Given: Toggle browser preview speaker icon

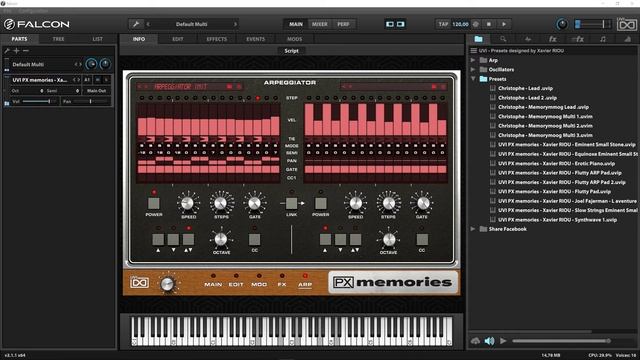Looking at the screenshot, I should point(489,341).
